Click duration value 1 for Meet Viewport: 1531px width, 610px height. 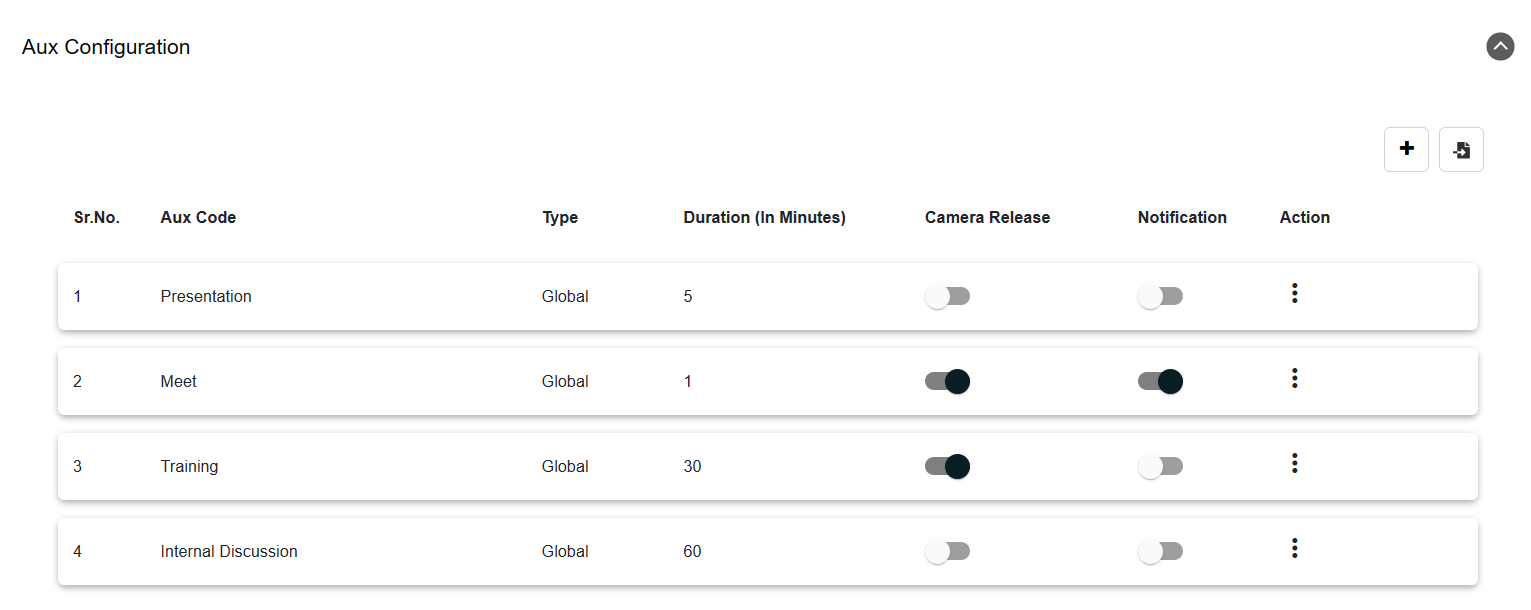click(688, 381)
